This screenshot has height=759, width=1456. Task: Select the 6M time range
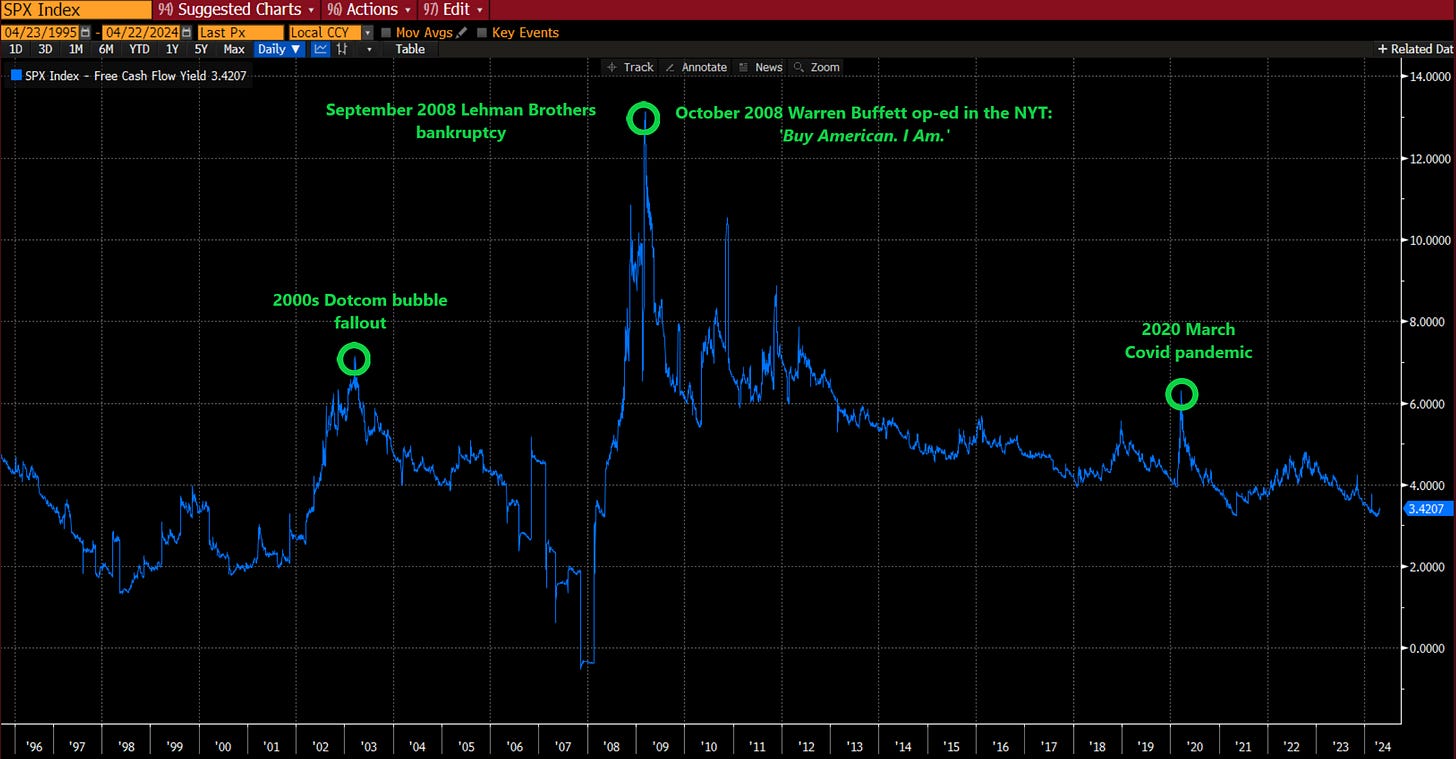106,49
